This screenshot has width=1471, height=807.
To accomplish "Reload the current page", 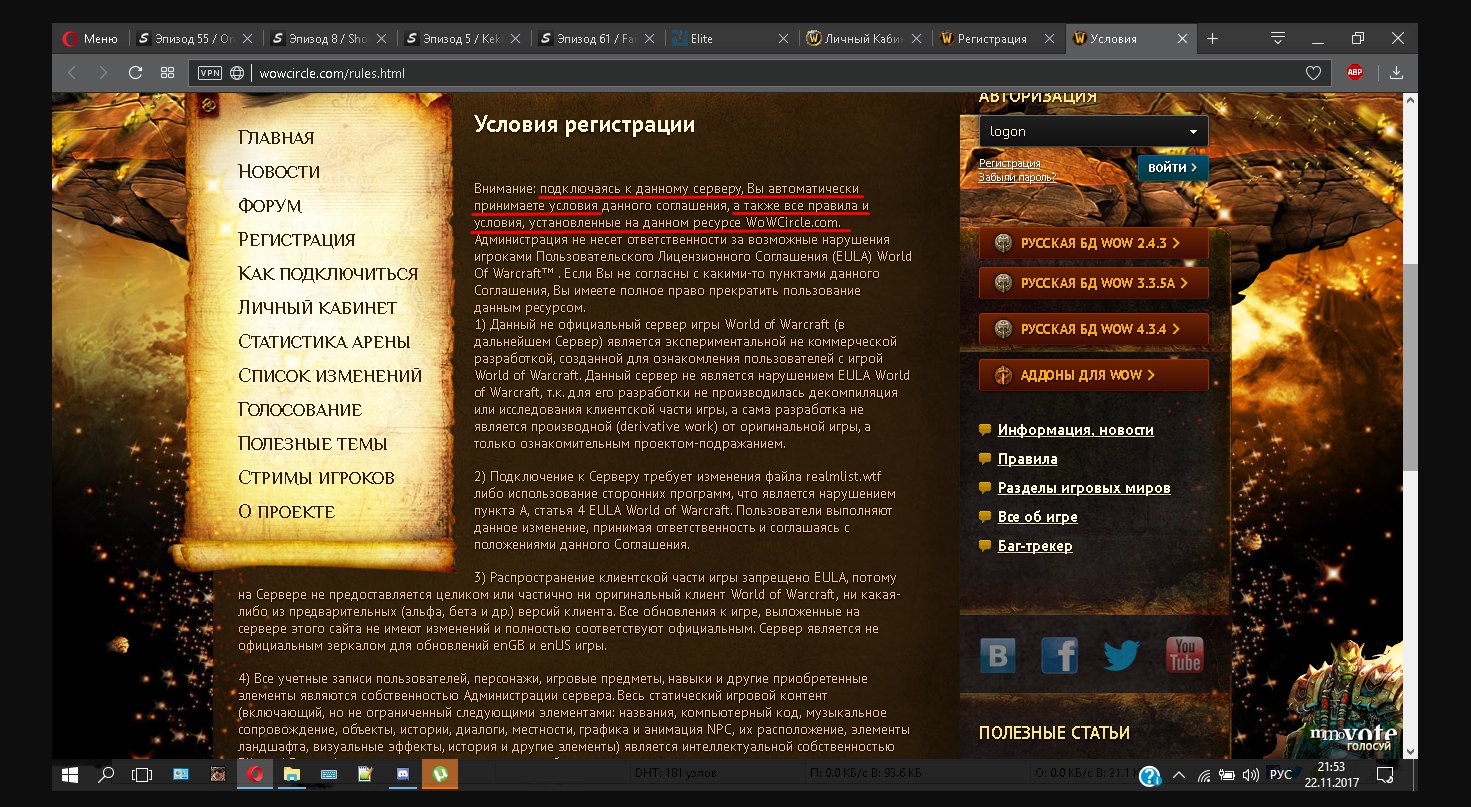I will (135, 73).
